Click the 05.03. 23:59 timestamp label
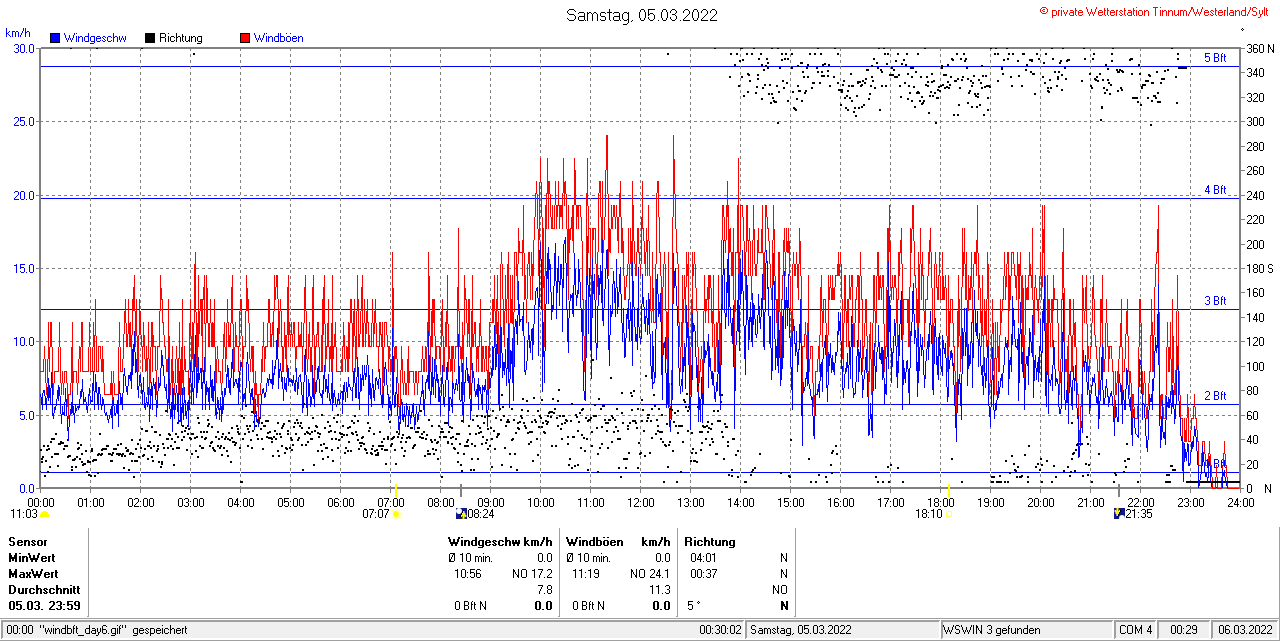1280x641 pixels. coord(45,606)
